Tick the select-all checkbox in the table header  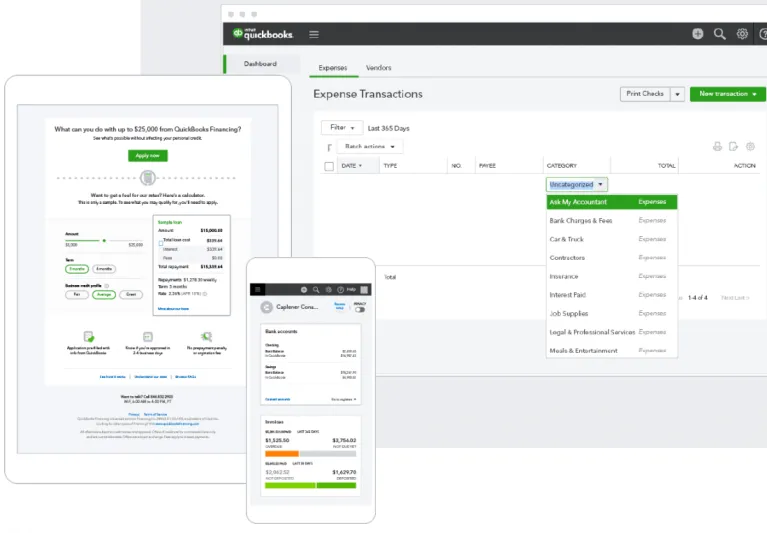(329, 166)
